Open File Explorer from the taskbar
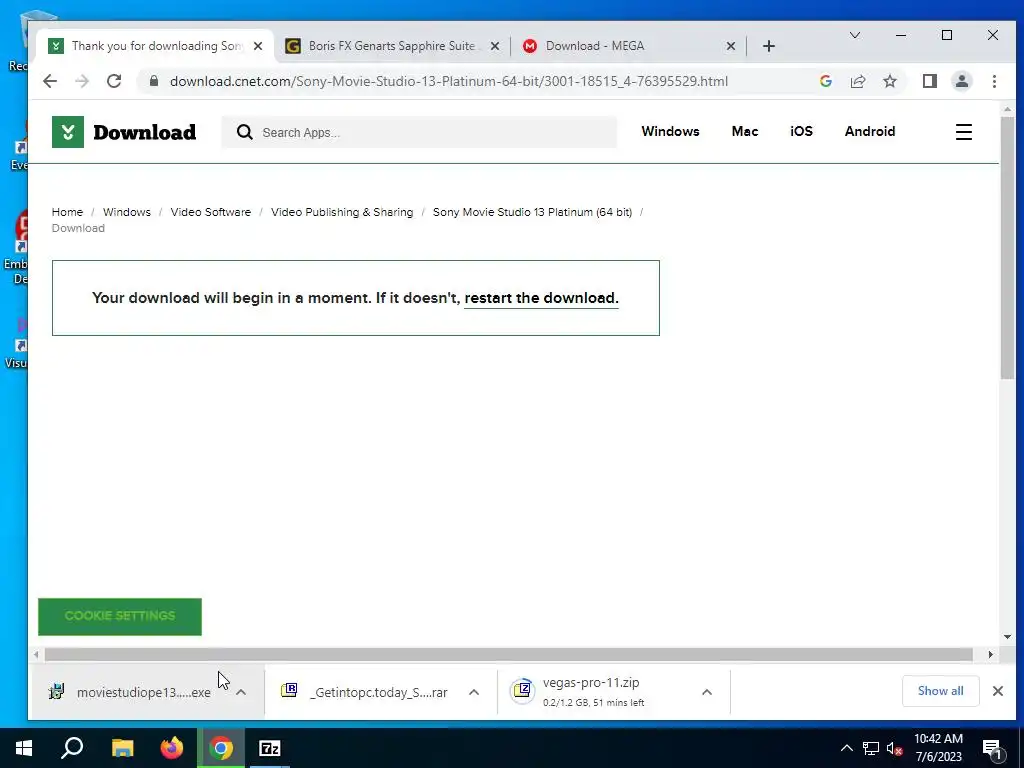 [x=122, y=748]
